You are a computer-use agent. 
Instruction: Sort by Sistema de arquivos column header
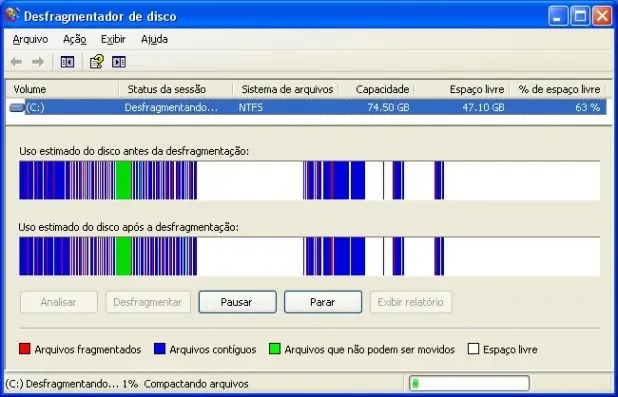click(x=286, y=89)
